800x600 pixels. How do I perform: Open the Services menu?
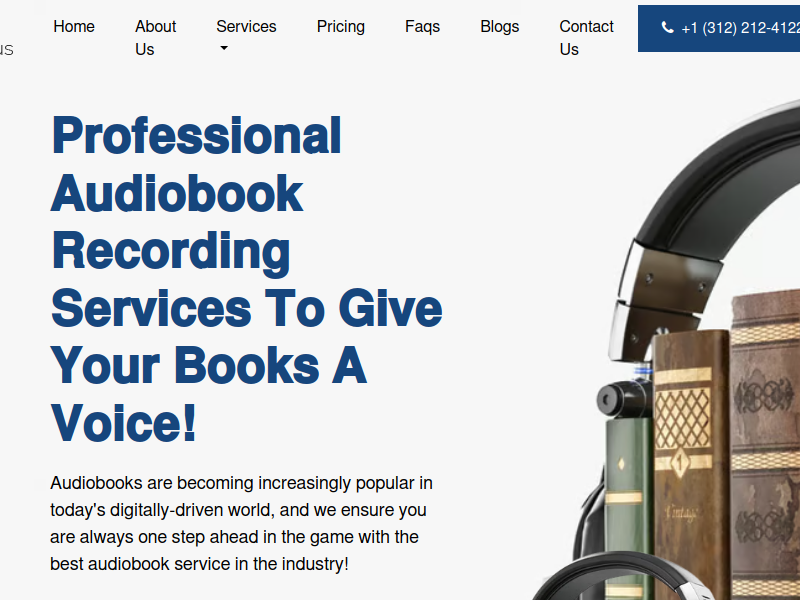pos(246,27)
